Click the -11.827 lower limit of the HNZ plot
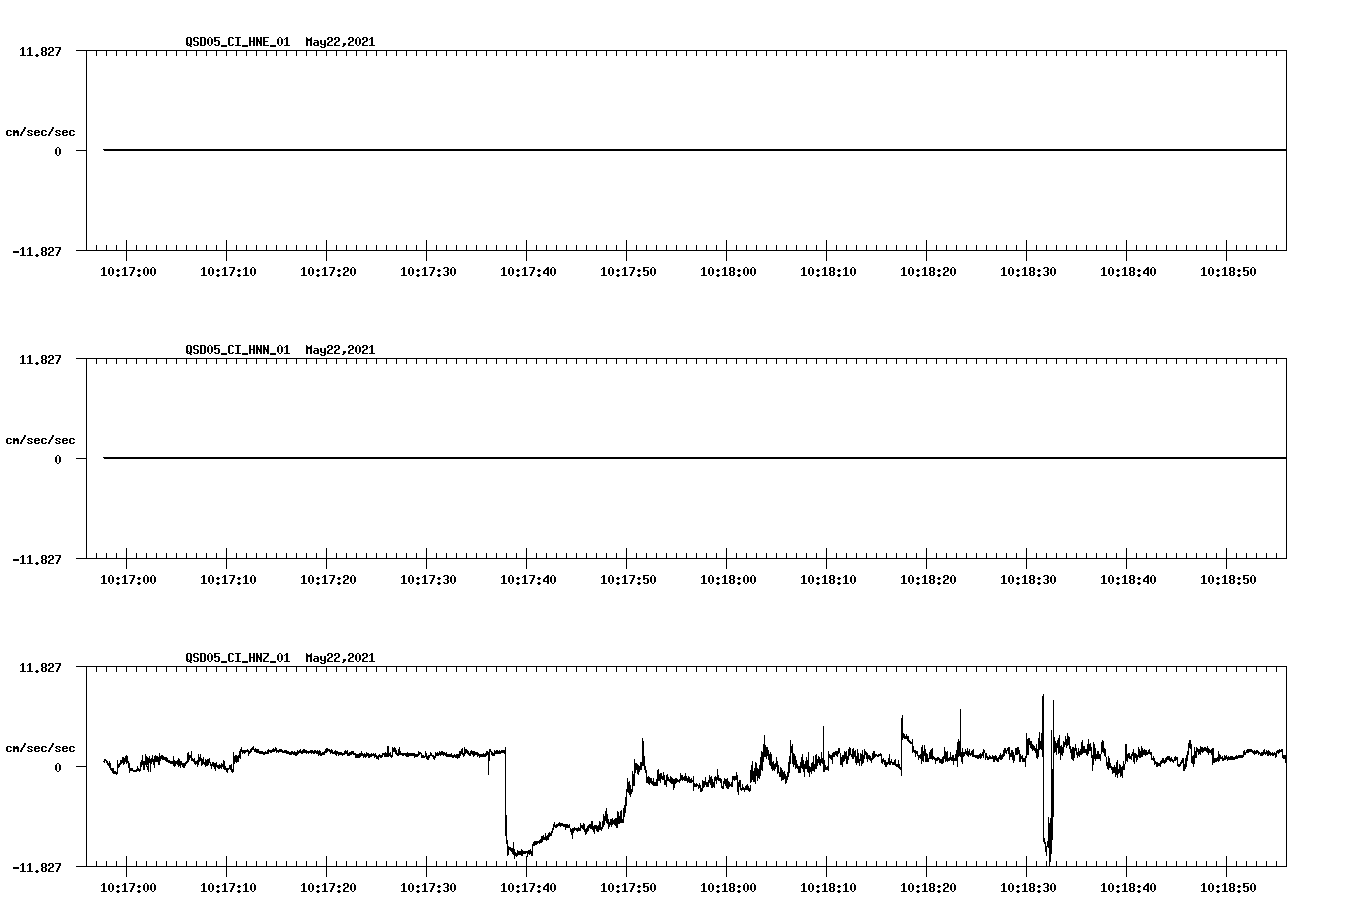Screen dimensions: 1358x924 point(36,867)
